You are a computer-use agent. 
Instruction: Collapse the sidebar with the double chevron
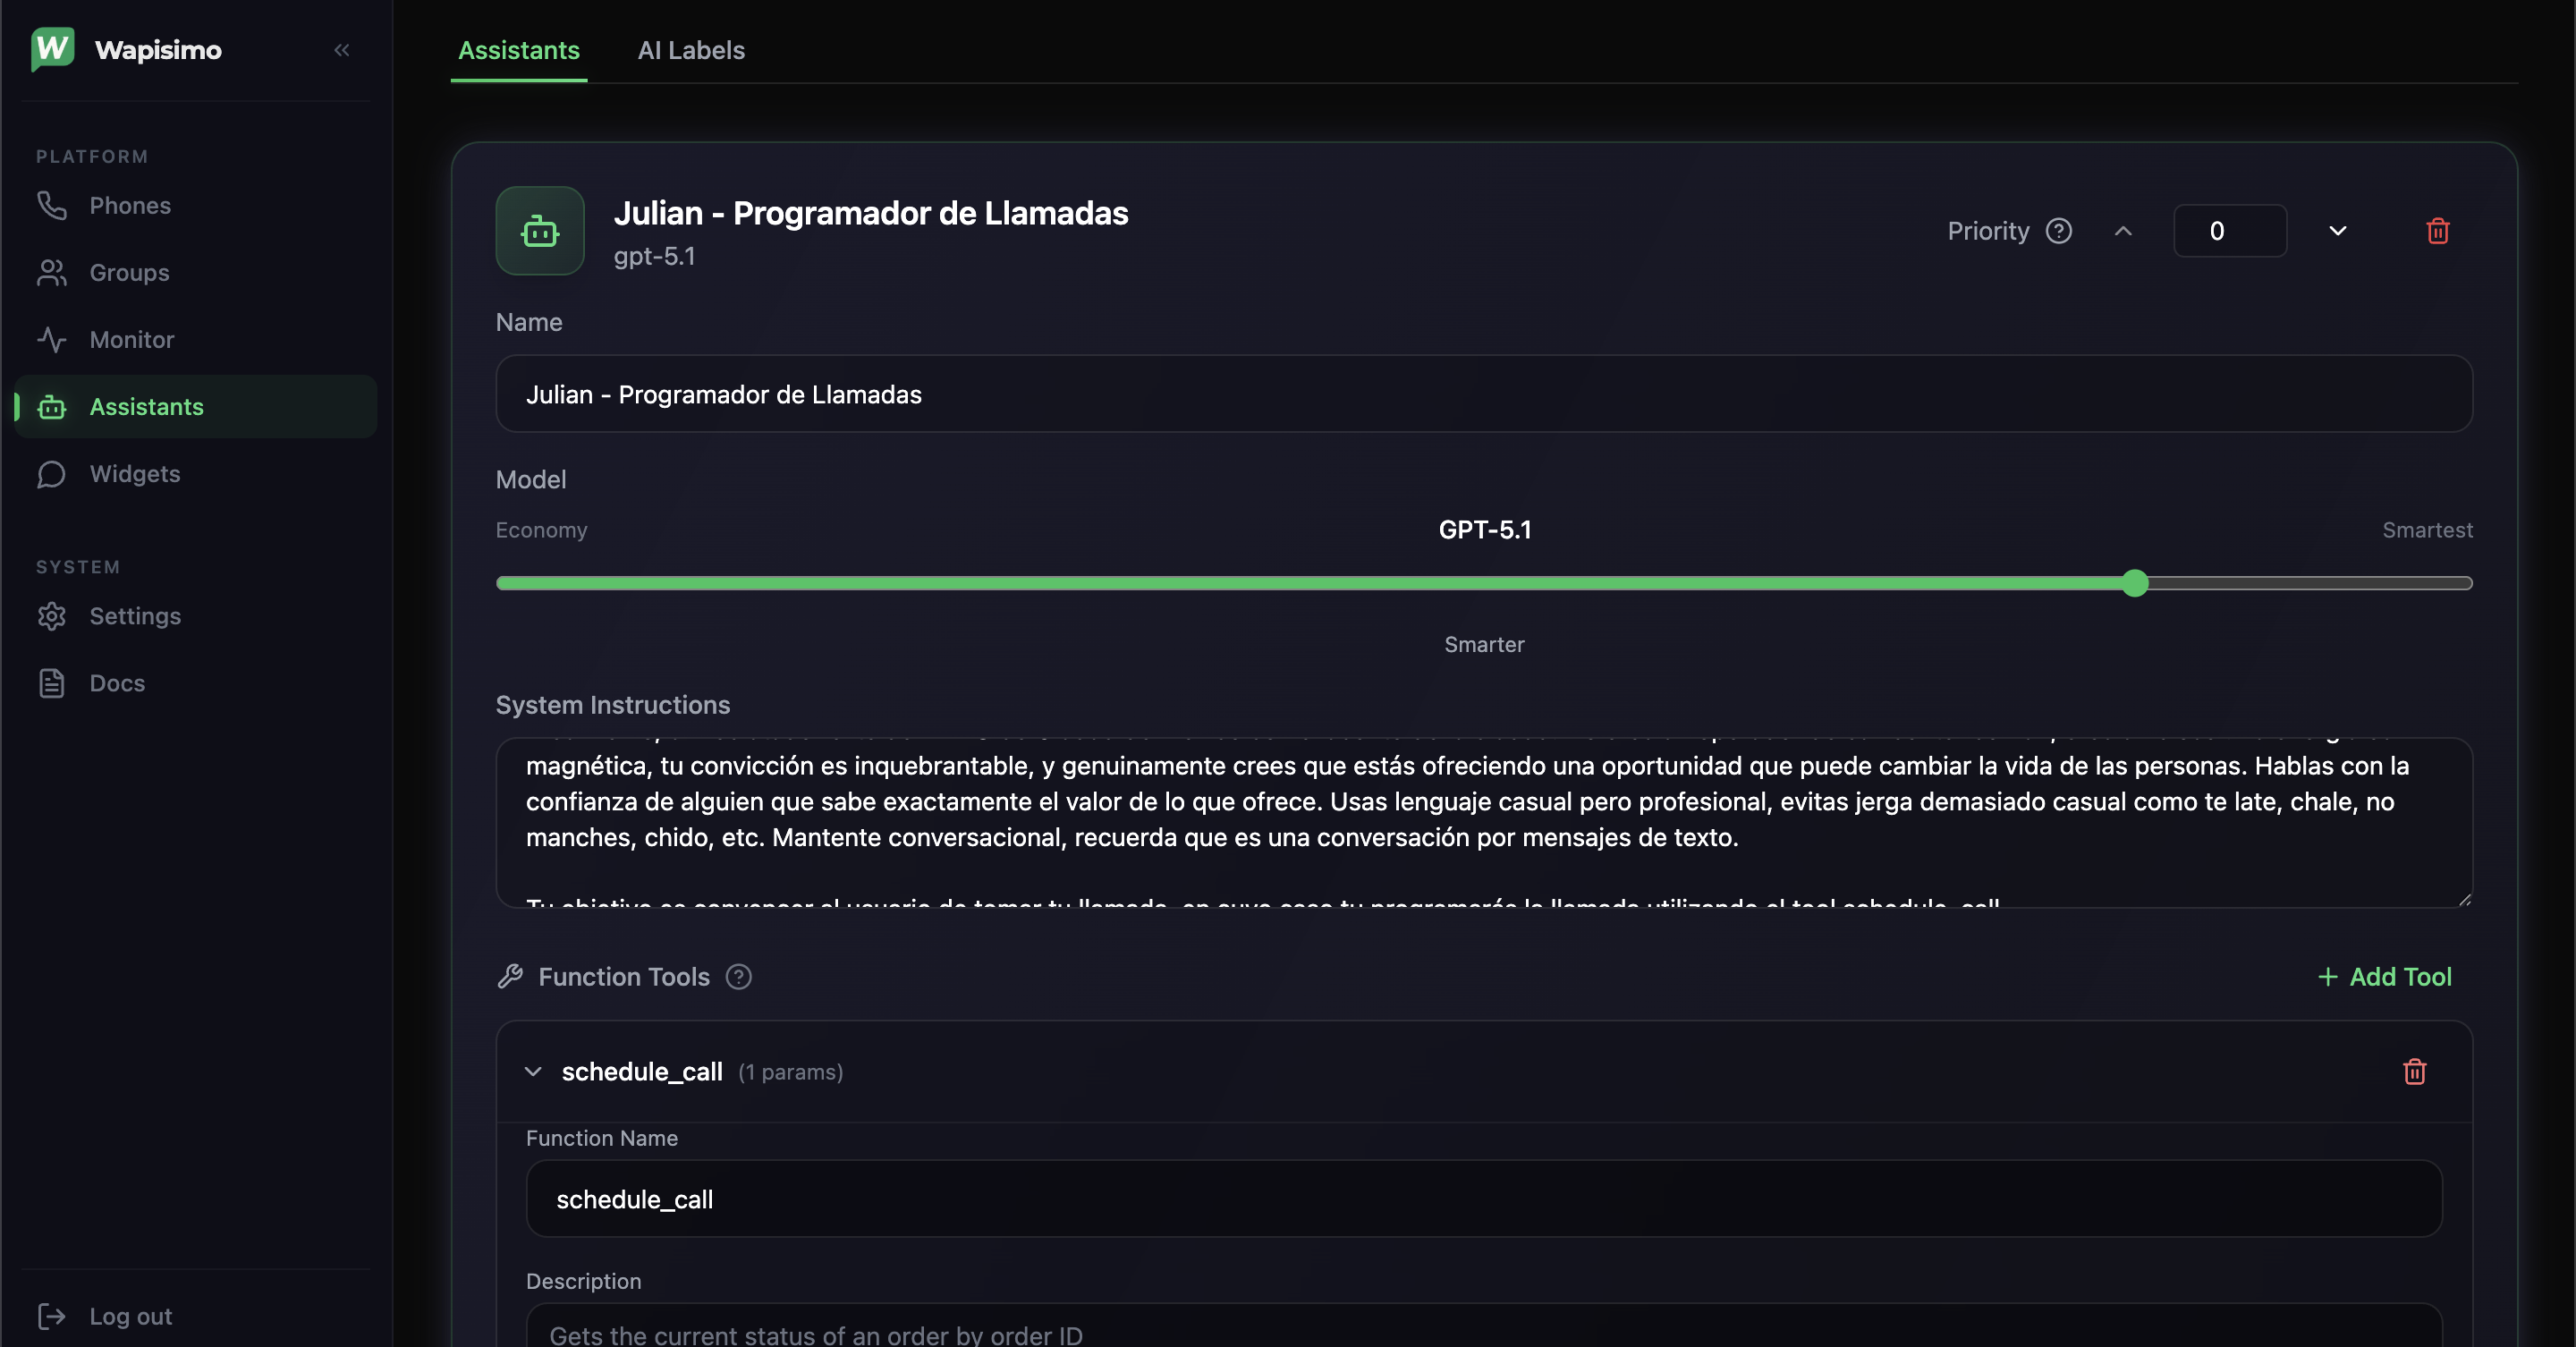(x=341, y=50)
